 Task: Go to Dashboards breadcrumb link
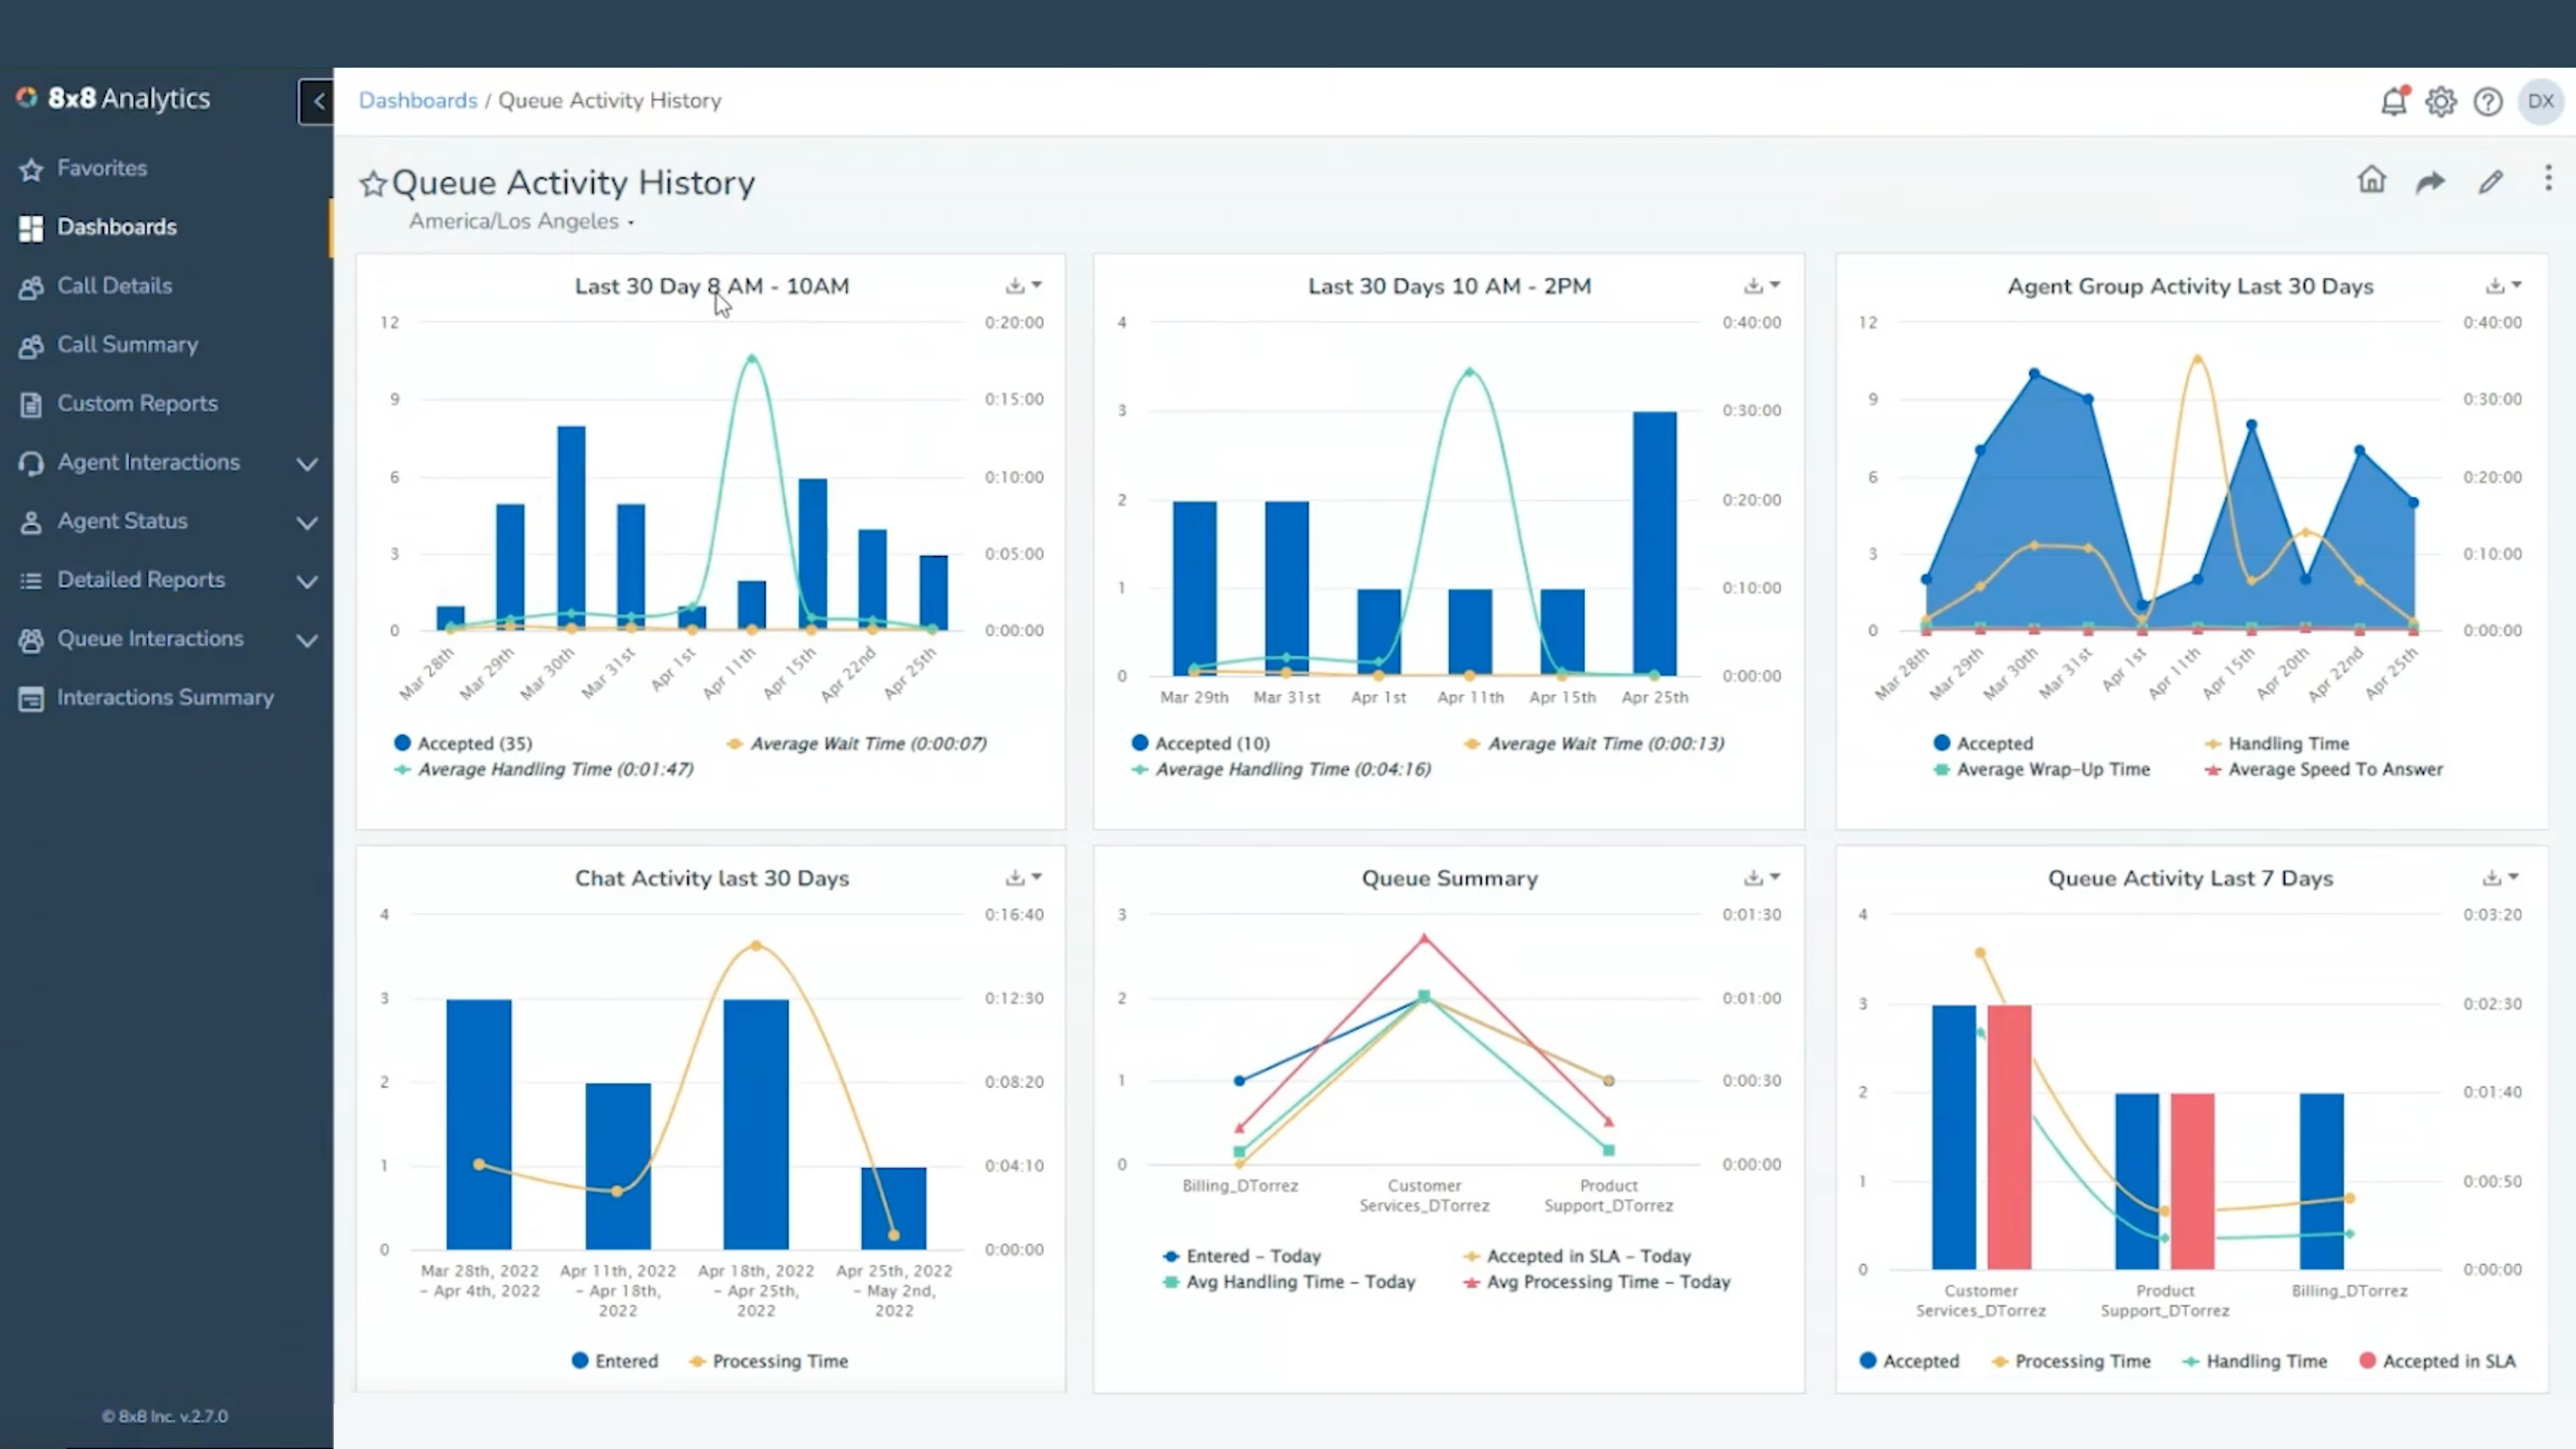coord(418,101)
